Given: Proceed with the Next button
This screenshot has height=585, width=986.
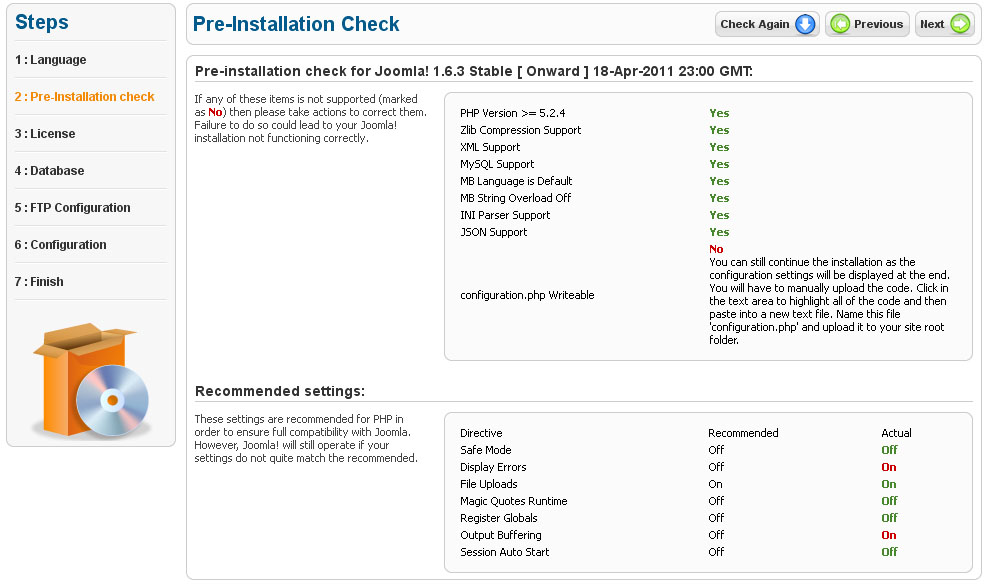Looking at the screenshot, I should pyautogui.click(x=944, y=24).
